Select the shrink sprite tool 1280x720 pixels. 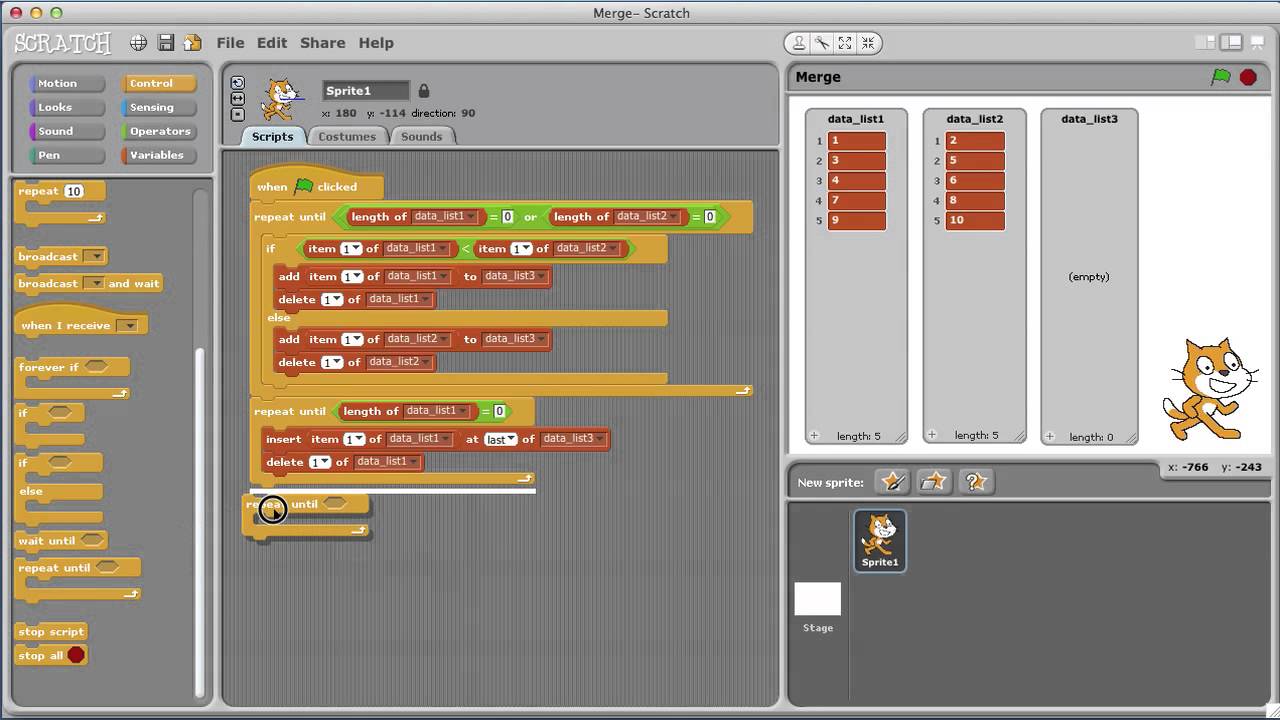(x=868, y=43)
